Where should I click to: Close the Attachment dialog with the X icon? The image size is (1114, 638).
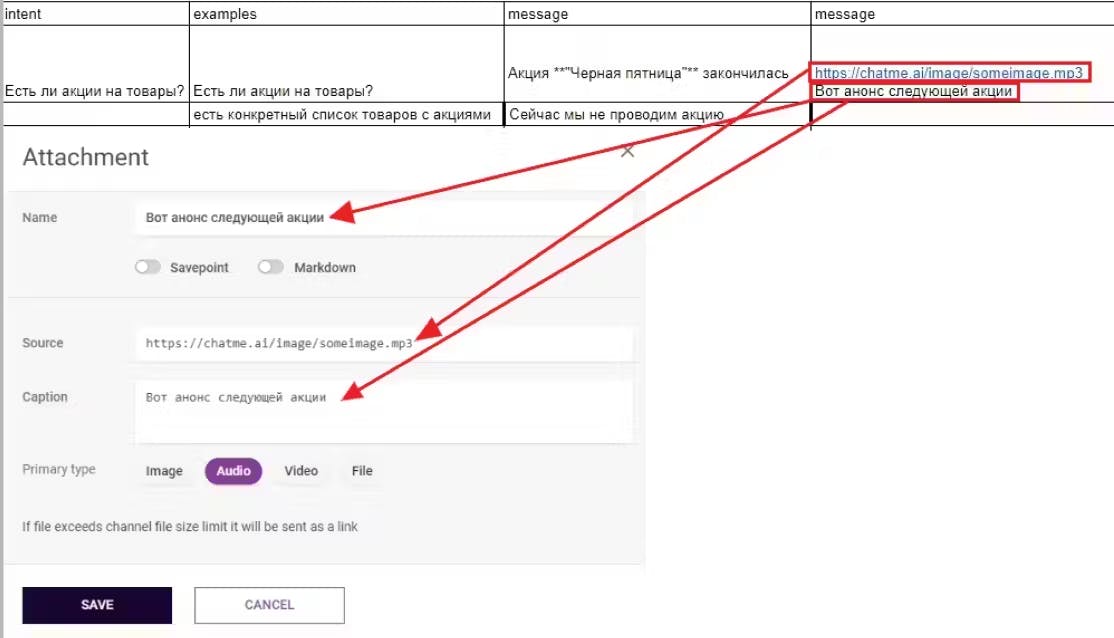click(627, 151)
